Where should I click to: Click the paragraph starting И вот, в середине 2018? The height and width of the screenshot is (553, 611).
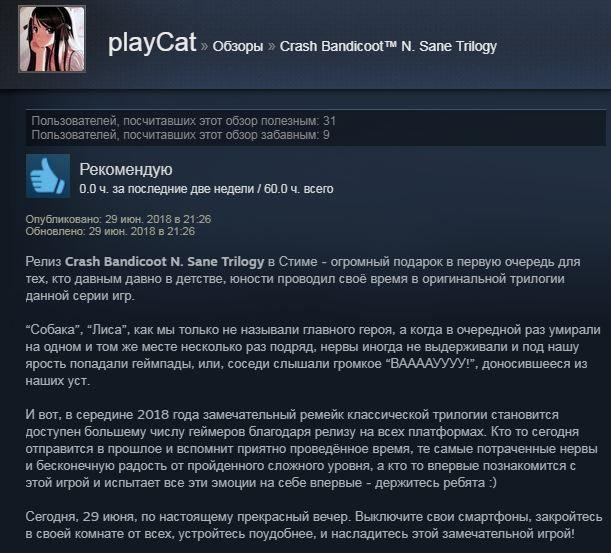[311, 448]
